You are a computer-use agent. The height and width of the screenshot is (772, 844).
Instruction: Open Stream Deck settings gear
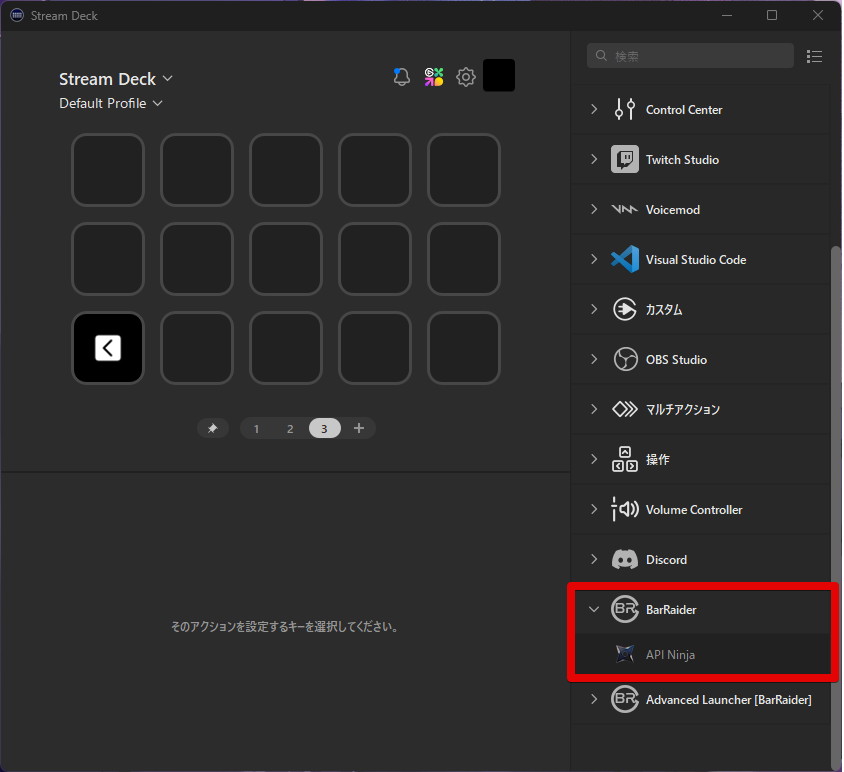click(x=466, y=77)
